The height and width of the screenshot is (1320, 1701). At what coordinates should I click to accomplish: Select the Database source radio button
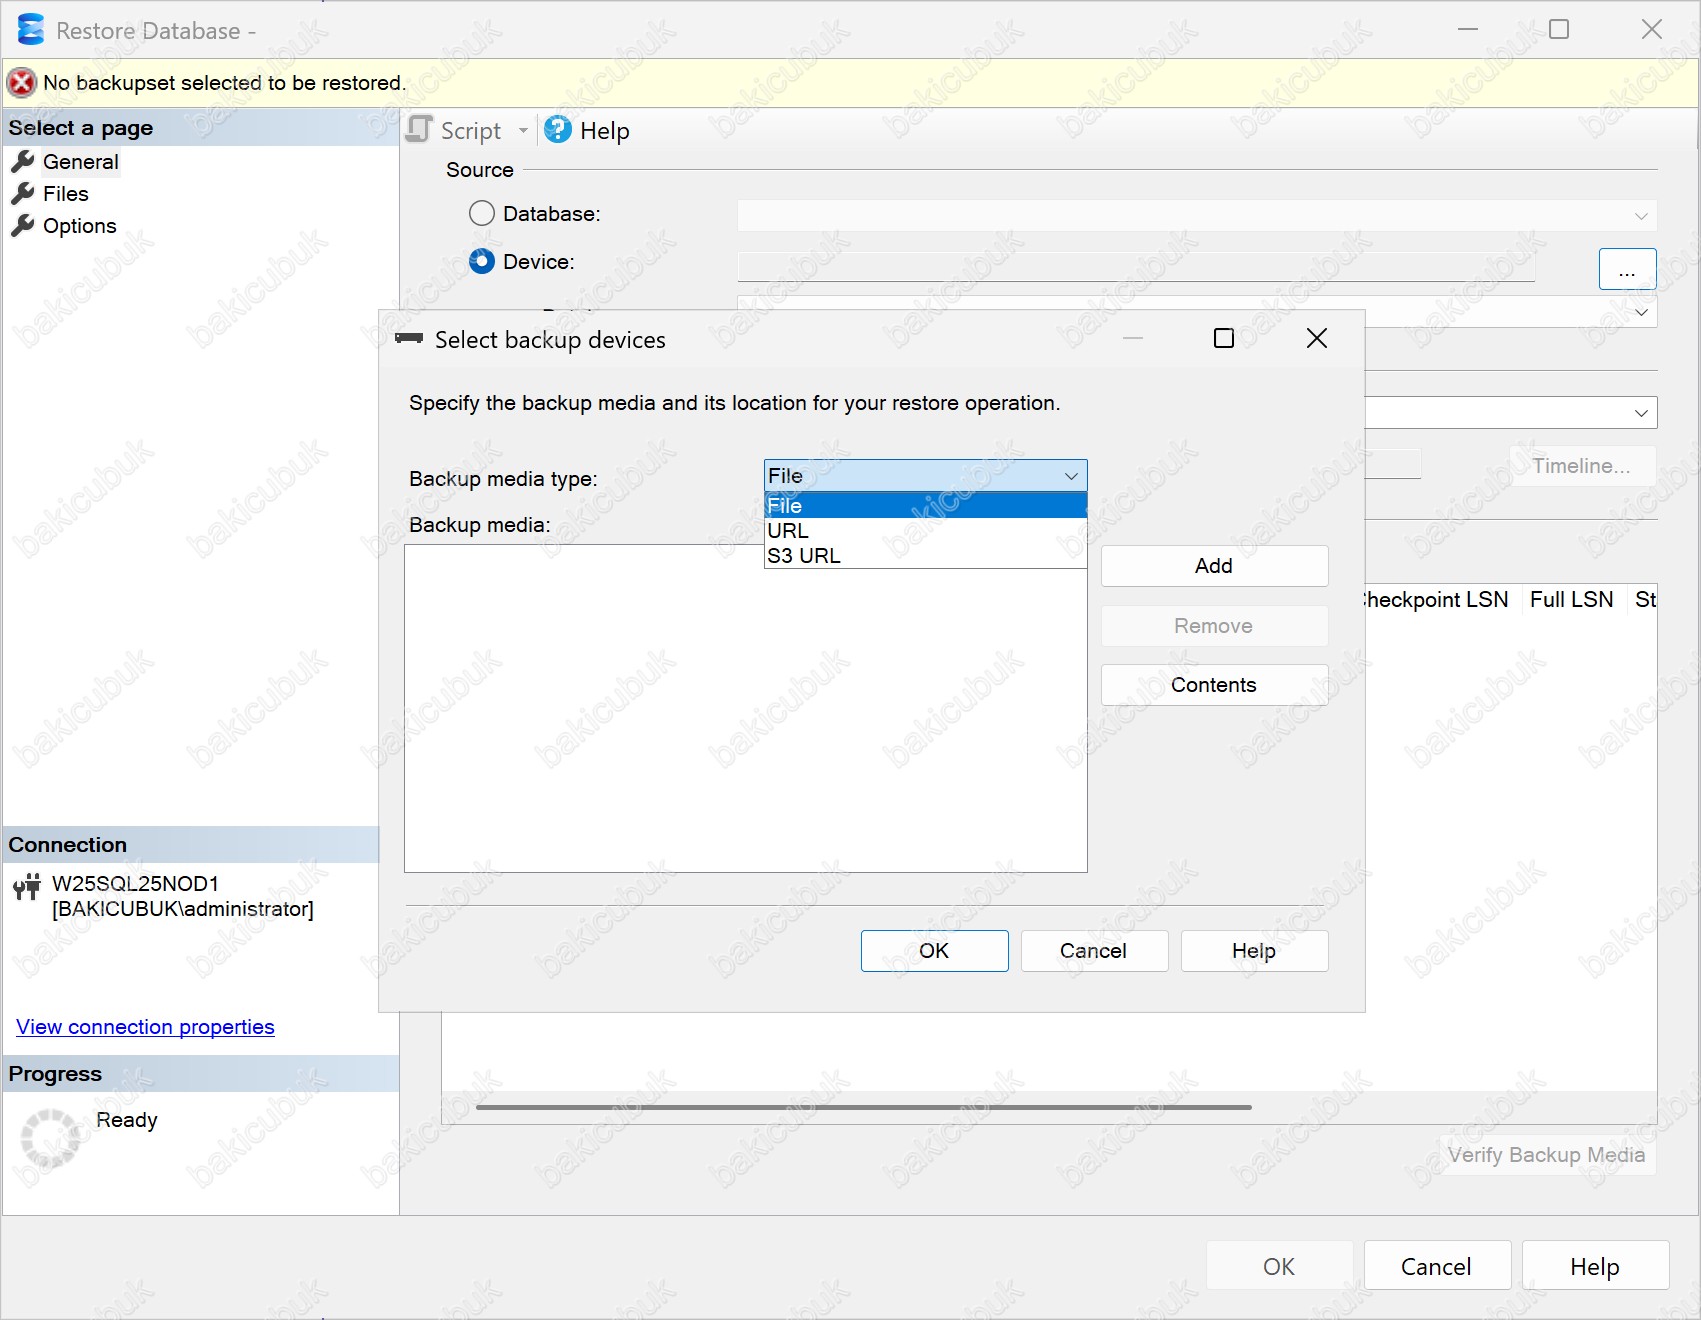pyautogui.click(x=482, y=214)
